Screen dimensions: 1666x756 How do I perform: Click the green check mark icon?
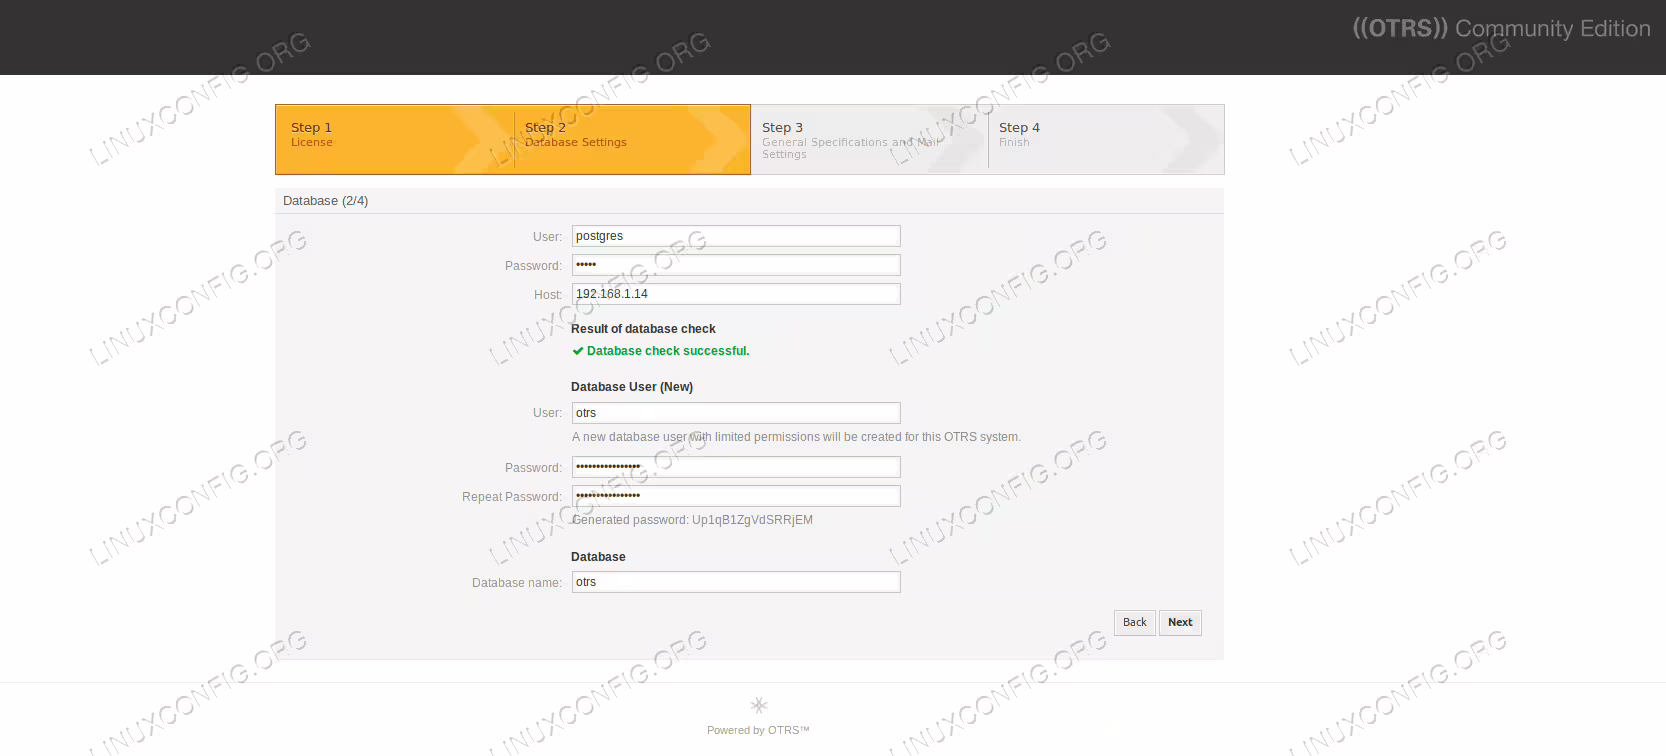[578, 351]
